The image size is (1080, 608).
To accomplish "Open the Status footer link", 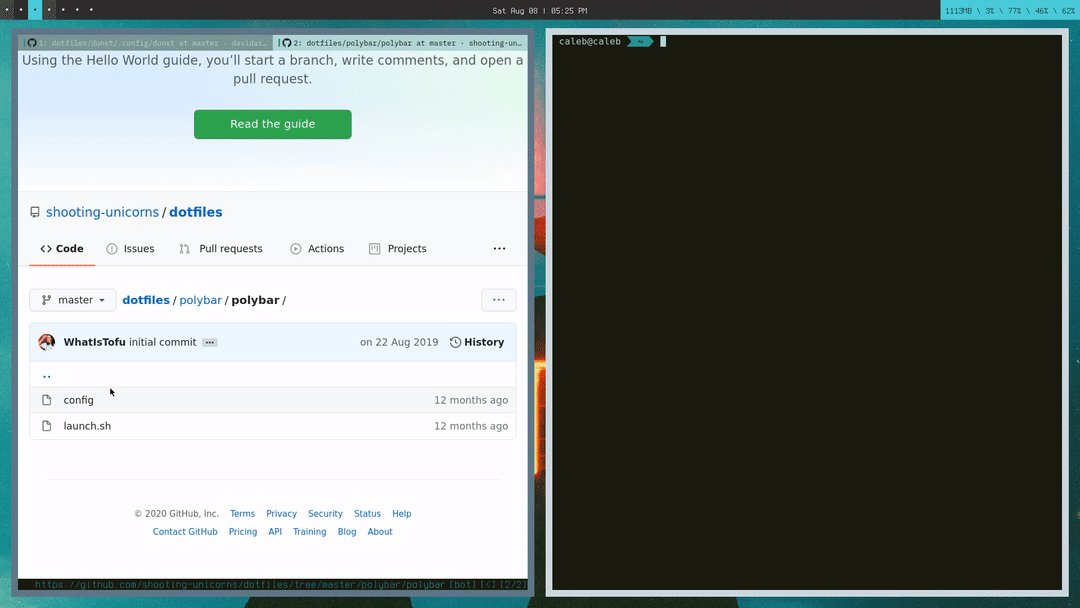I will pyautogui.click(x=367, y=514).
